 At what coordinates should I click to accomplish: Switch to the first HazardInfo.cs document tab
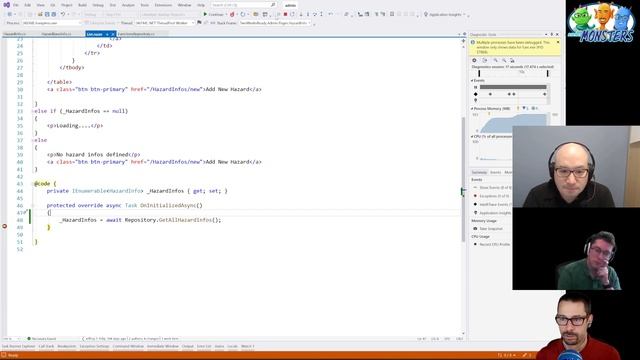[x=15, y=34]
